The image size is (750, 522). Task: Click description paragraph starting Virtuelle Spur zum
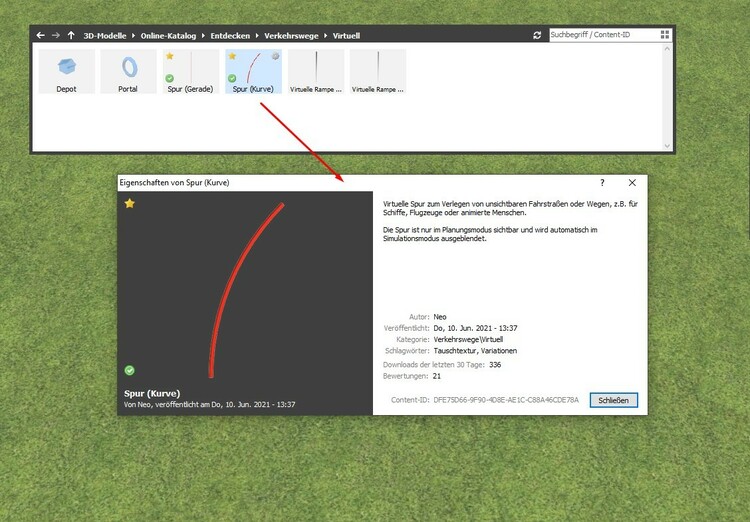(510, 208)
